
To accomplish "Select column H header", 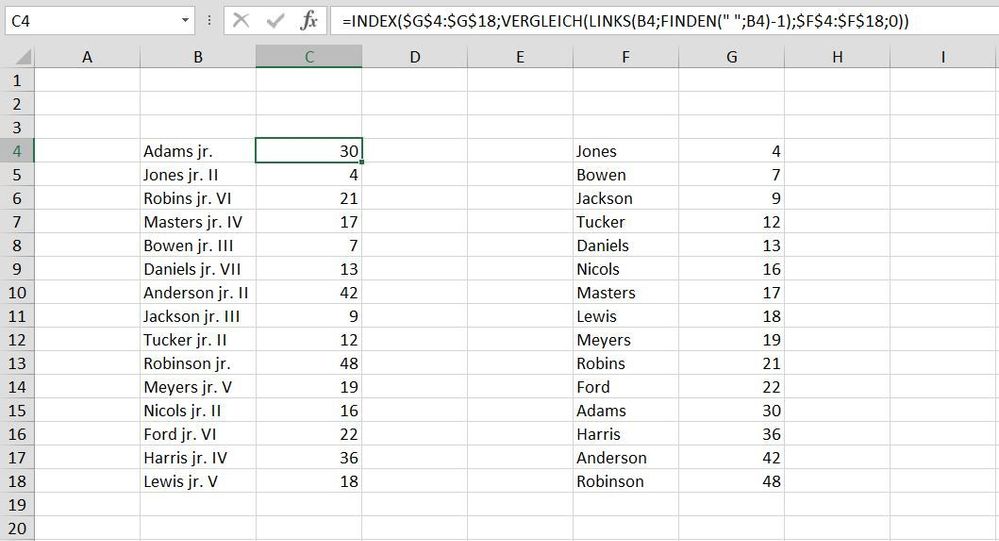I will [x=837, y=57].
